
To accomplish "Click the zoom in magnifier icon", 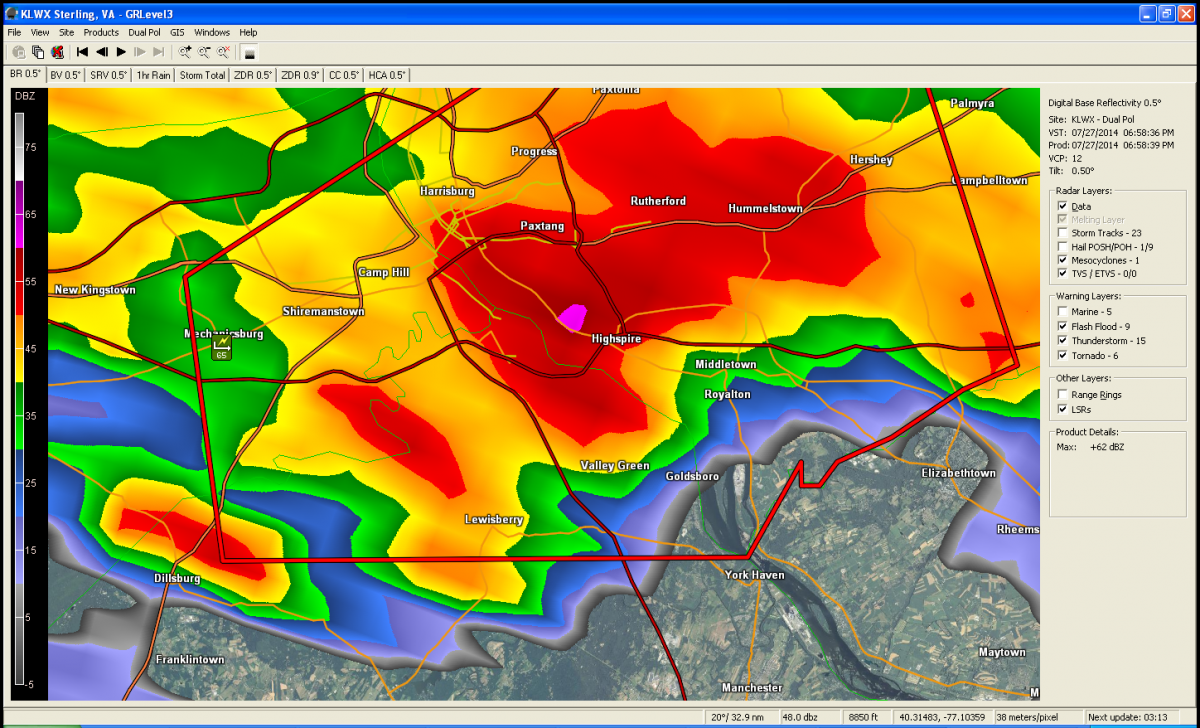I will 185,51.
